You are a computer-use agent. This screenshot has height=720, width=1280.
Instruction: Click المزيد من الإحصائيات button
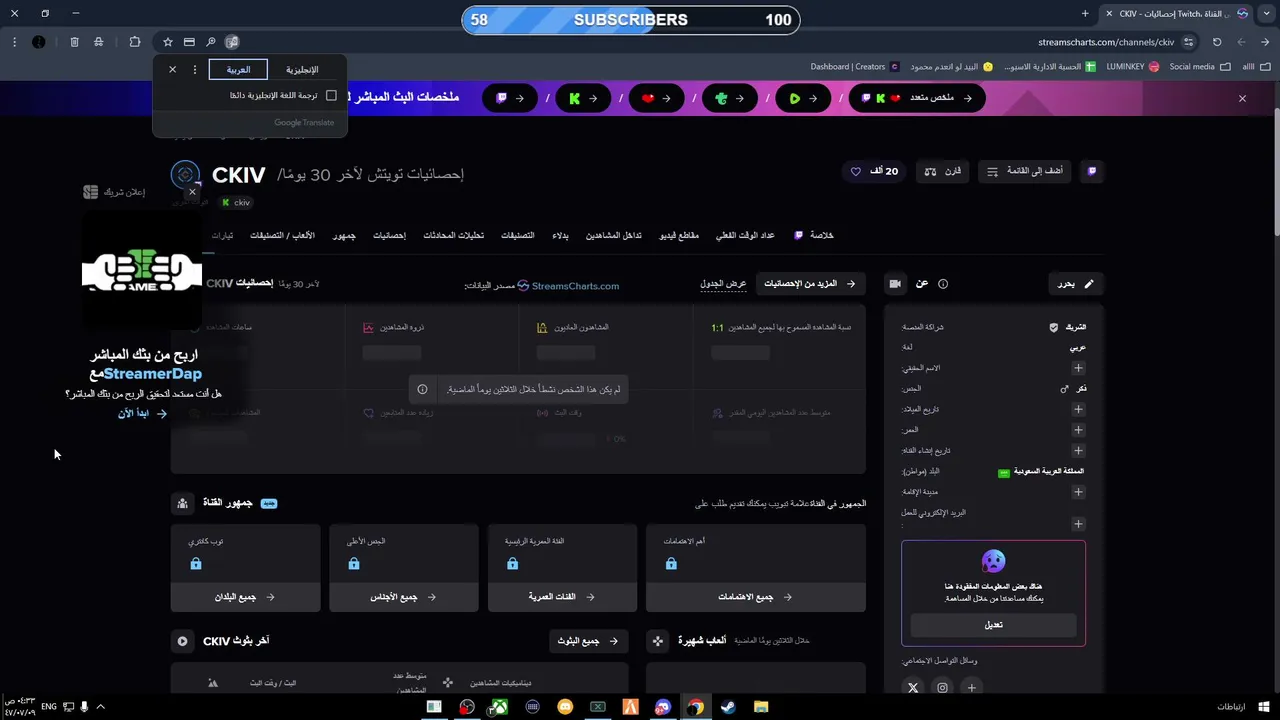pos(811,284)
